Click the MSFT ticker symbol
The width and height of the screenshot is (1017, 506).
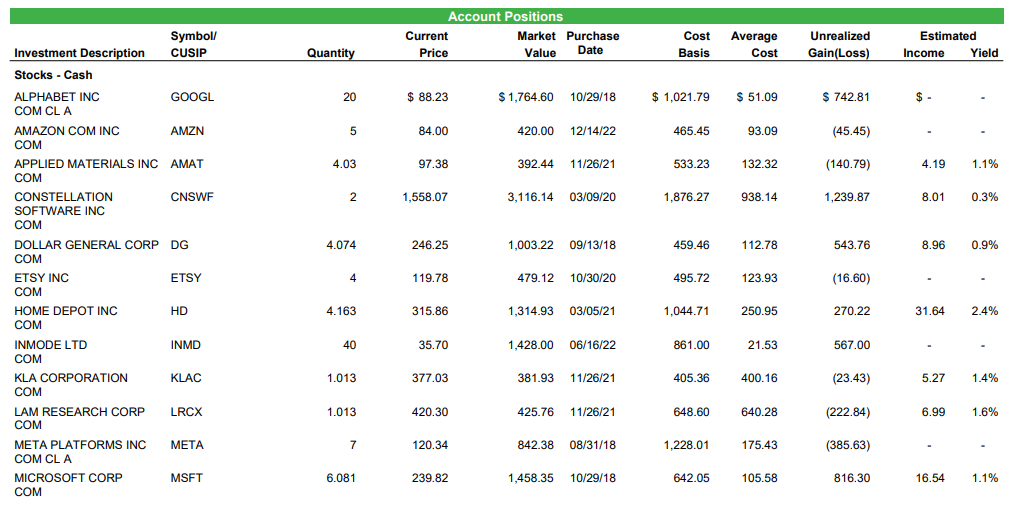coord(187,478)
